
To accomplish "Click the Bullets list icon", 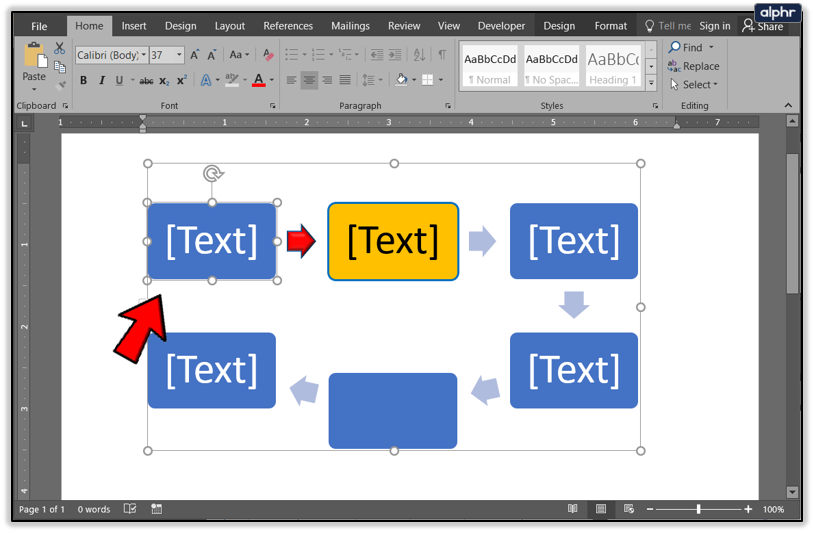I will click(x=292, y=55).
